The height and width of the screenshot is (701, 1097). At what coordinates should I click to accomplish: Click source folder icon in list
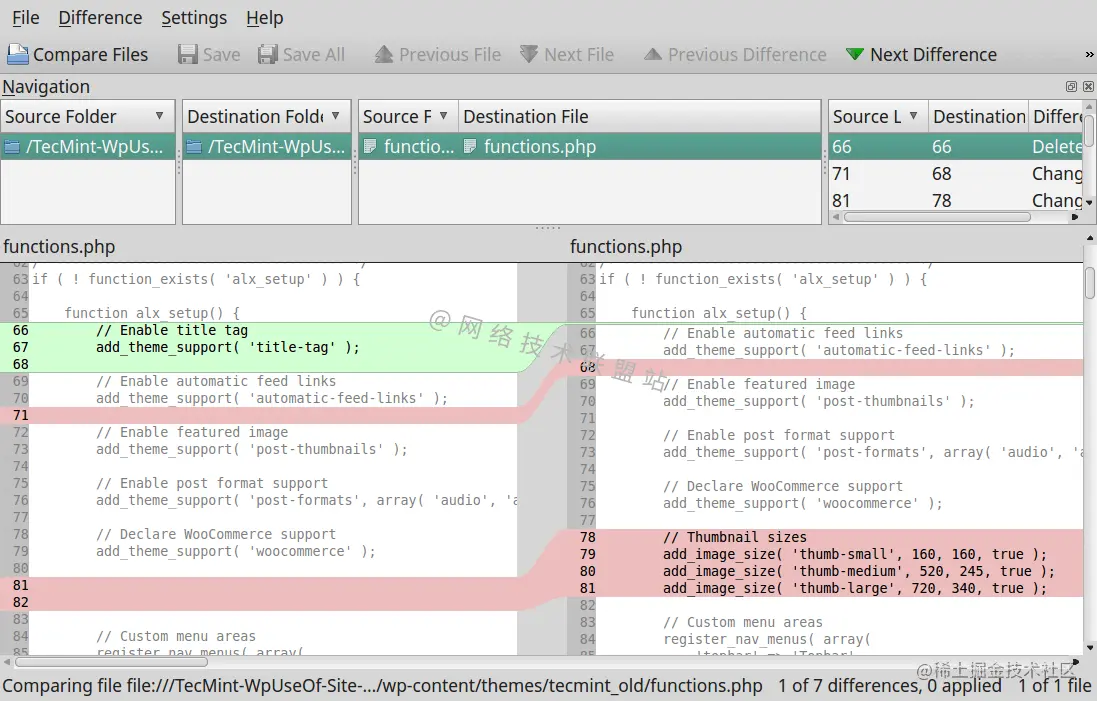coord(13,147)
